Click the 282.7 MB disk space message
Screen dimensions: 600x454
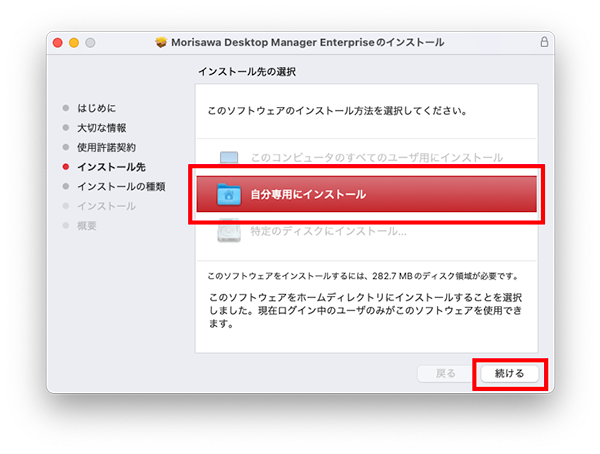click(x=363, y=276)
